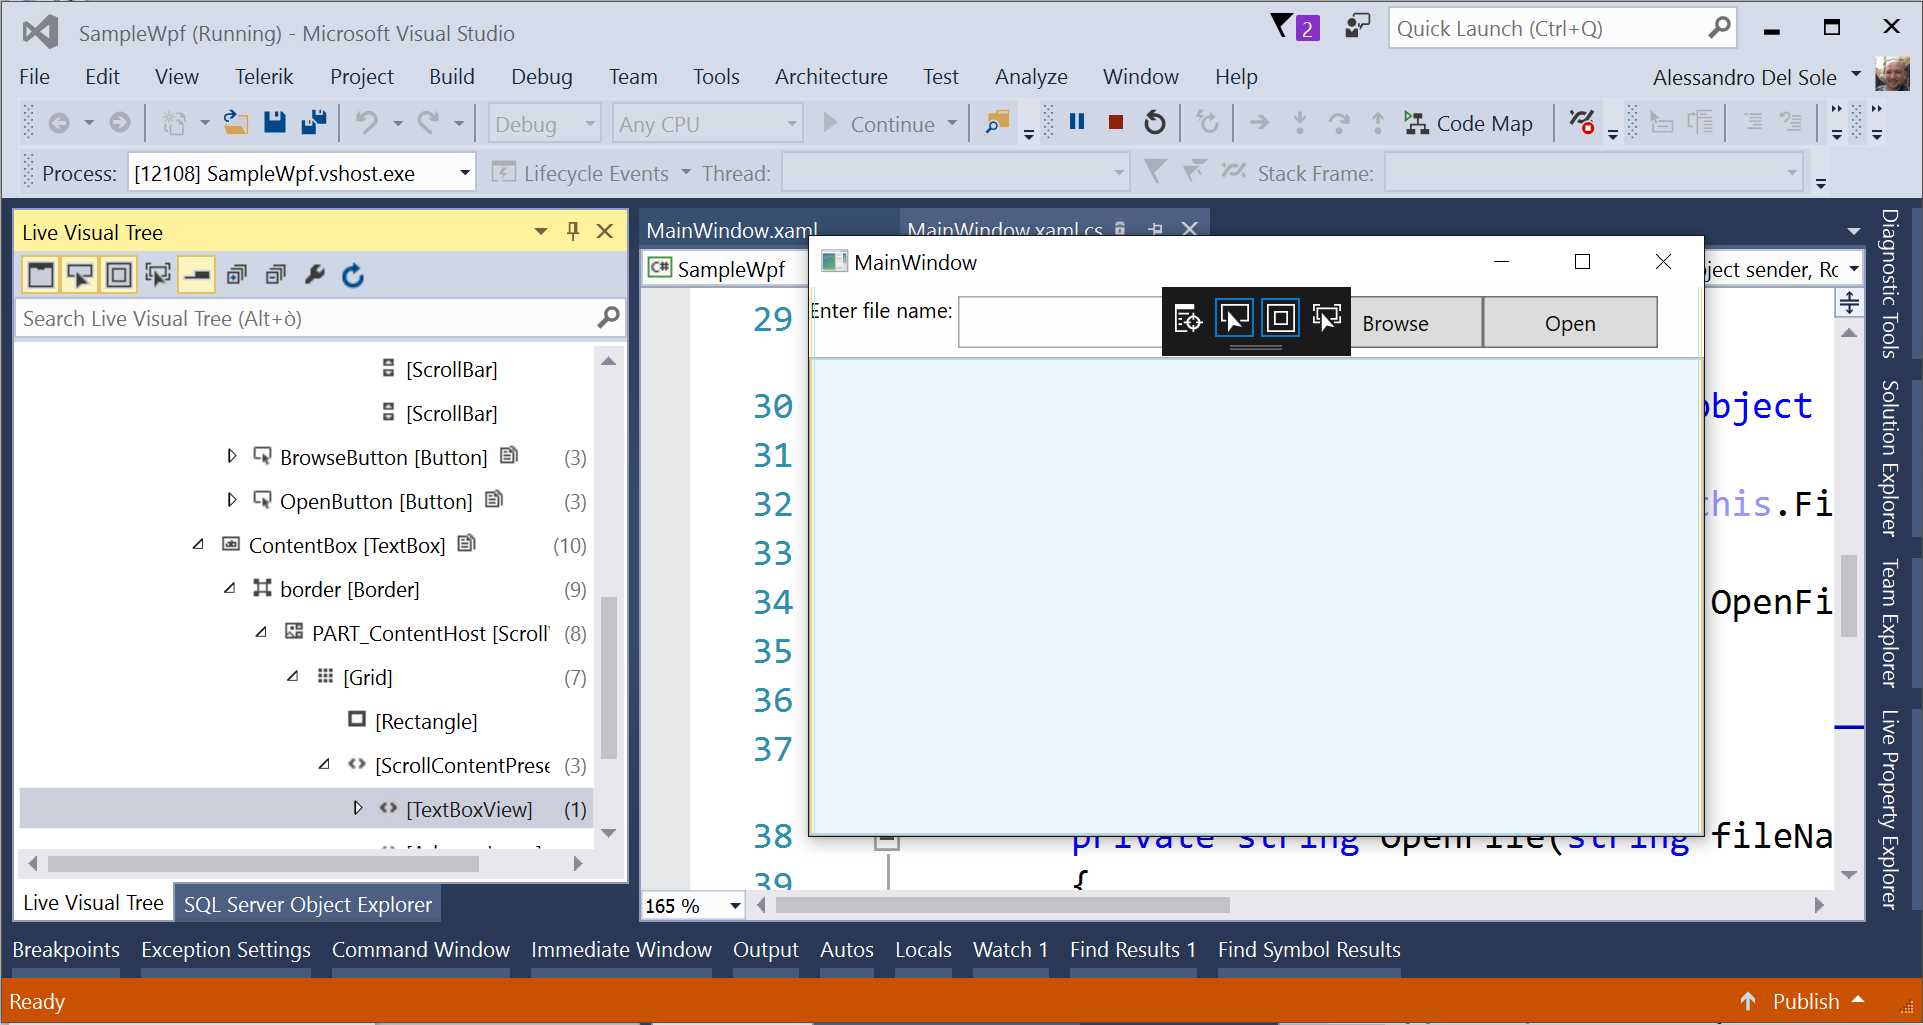This screenshot has height=1025, width=1923.
Task: Click the user account avatar picture
Action: [x=1892, y=75]
